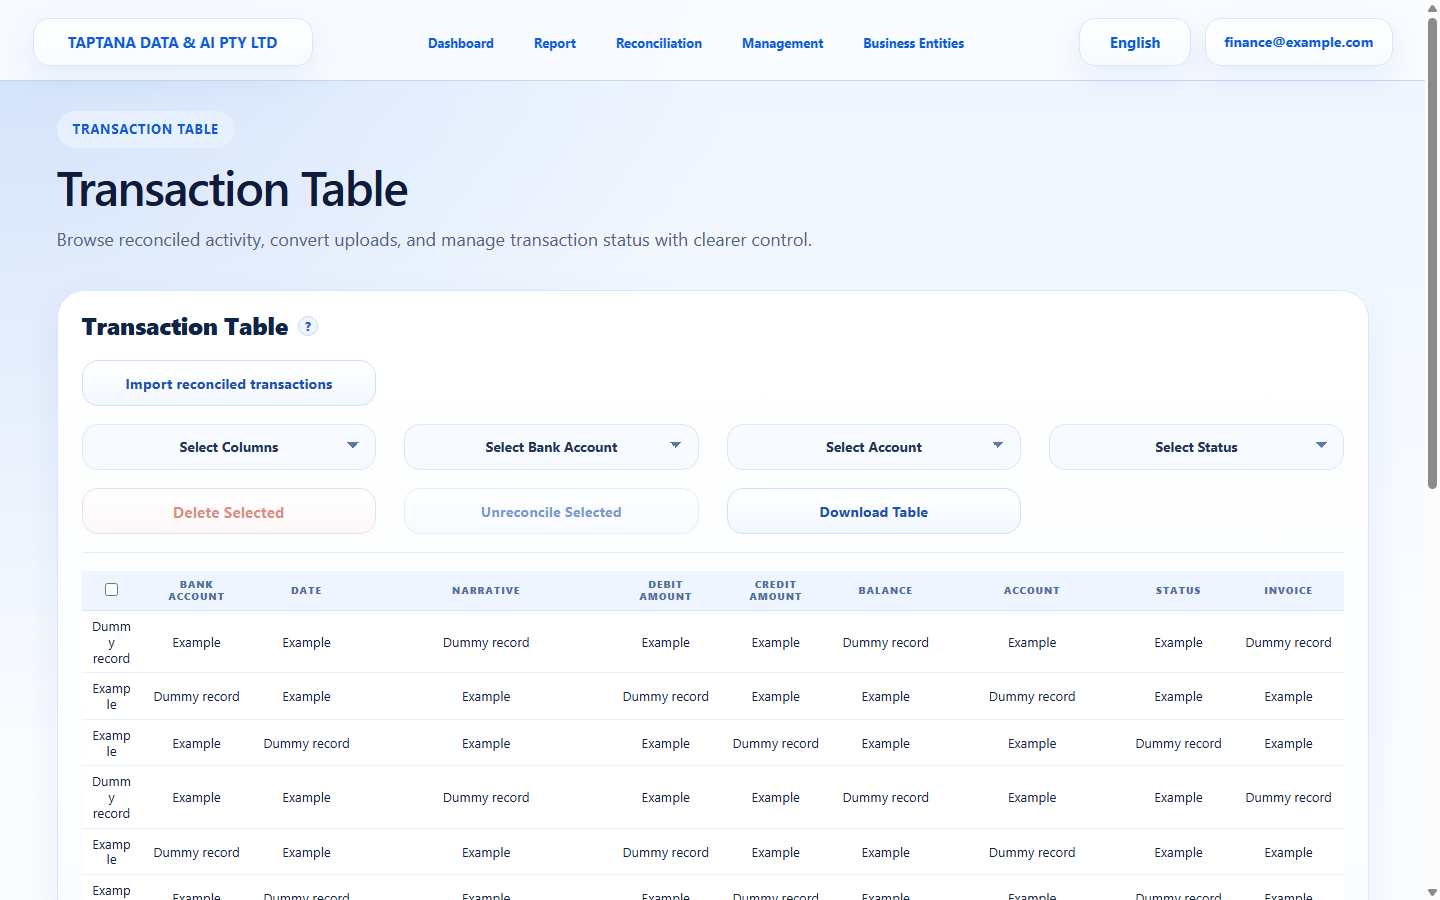
Task: Click the help question mark icon
Action: point(308,326)
